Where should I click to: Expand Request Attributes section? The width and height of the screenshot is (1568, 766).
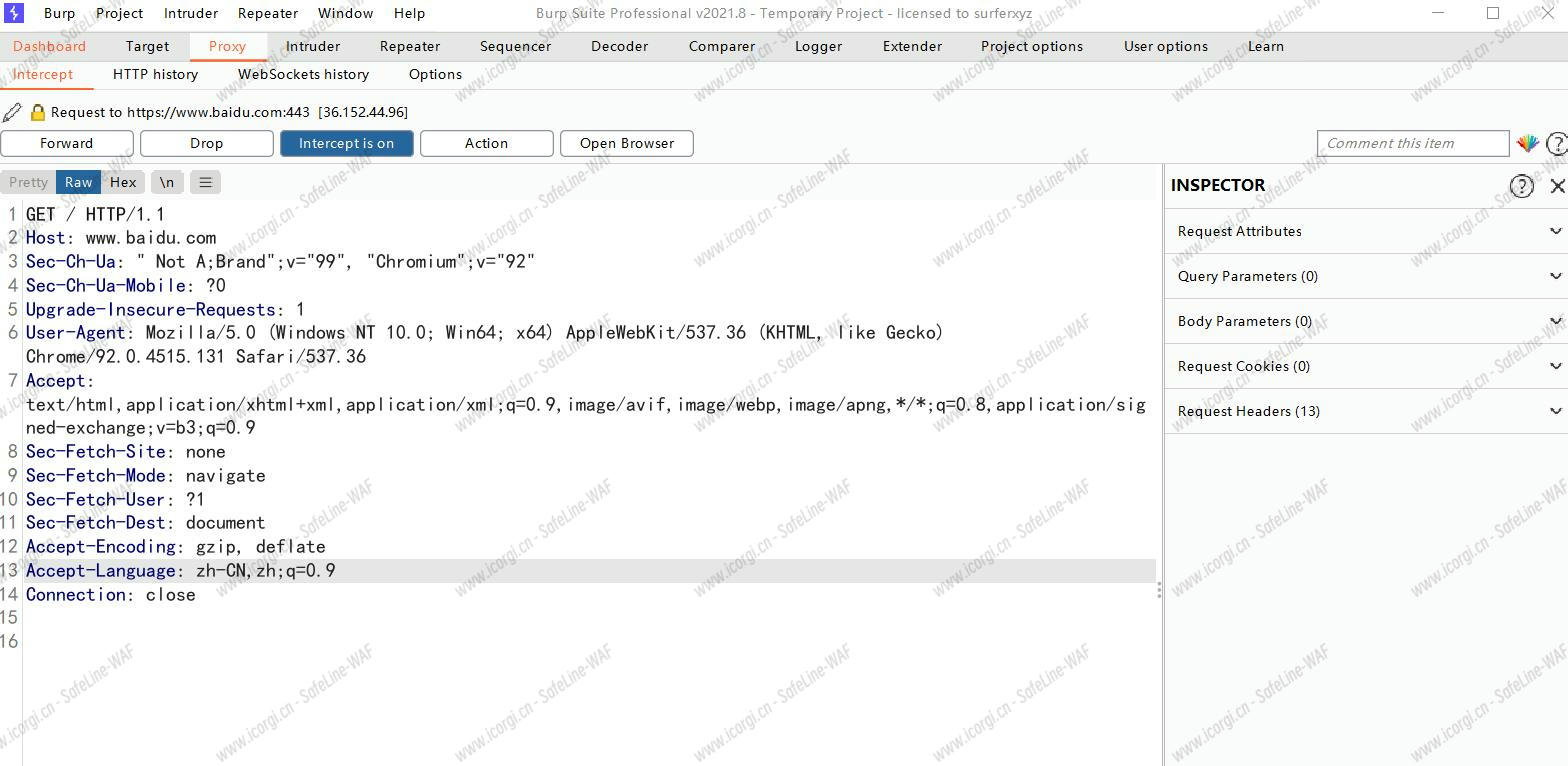click(x=1366, y=231)
